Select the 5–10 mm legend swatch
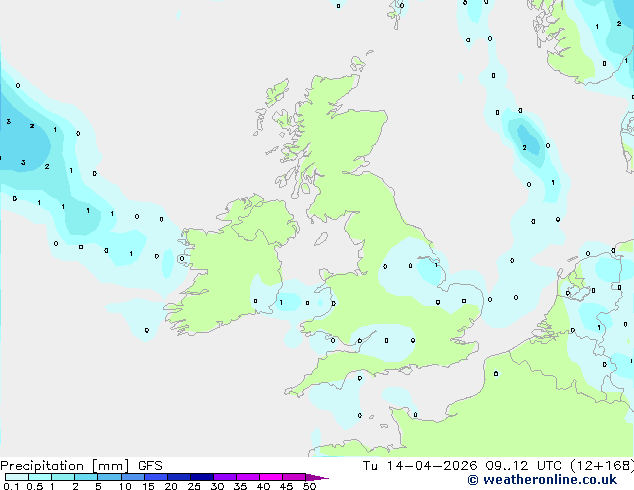The height and width of the screenshot is (490, 634). click(109, 477)
